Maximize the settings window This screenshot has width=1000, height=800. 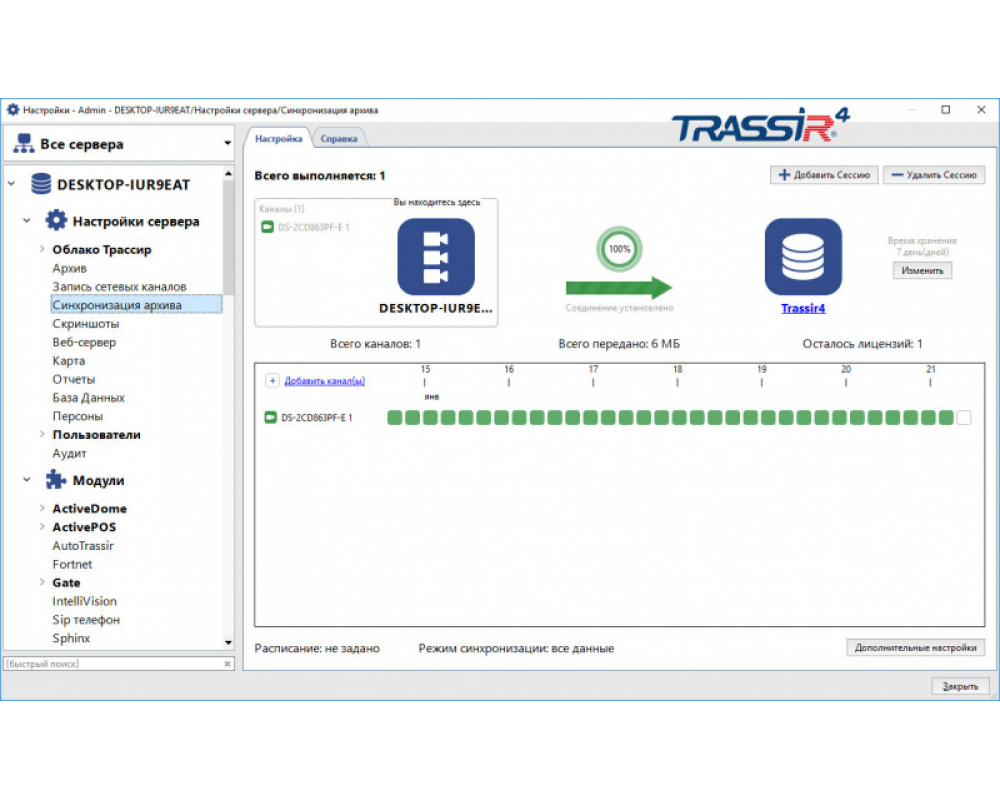pyautogui.click(x=946, y=110)
